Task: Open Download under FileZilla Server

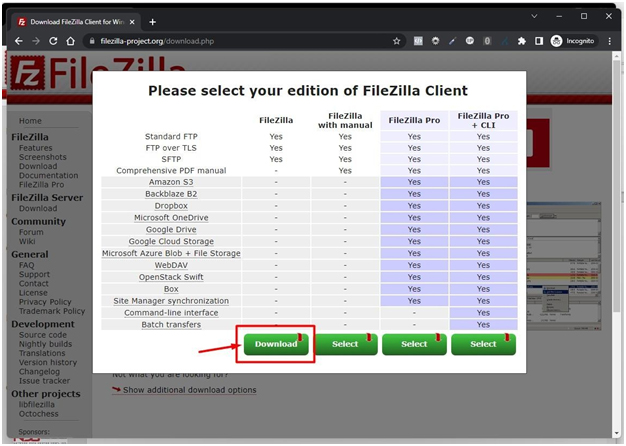Action: click(x=38, y=208)
